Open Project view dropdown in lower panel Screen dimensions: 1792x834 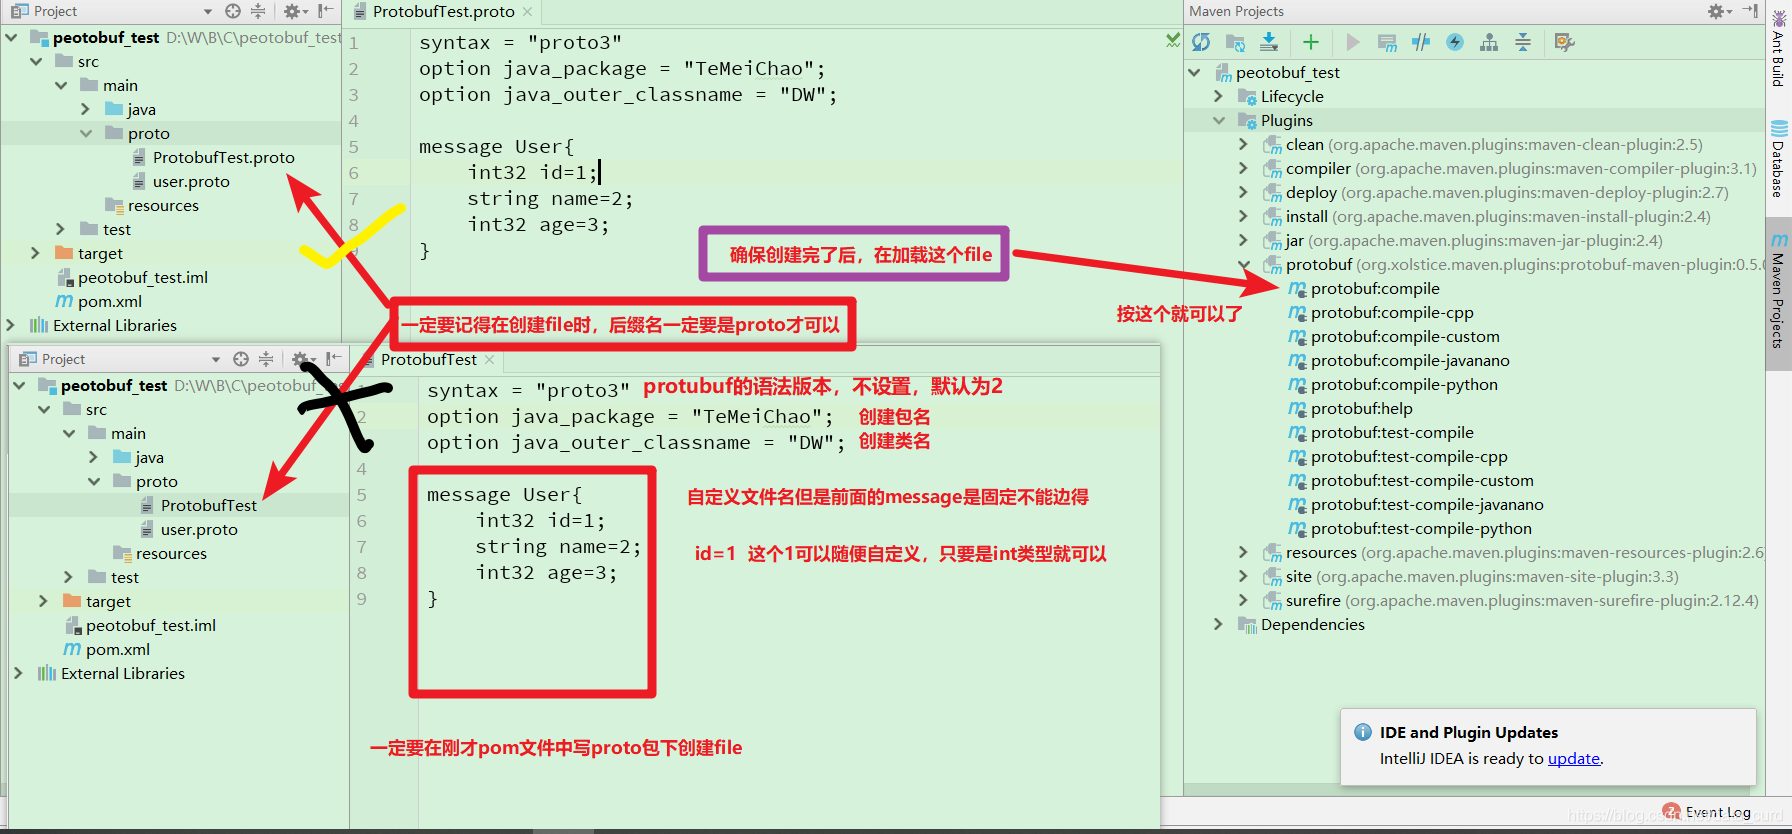(x=216, y=360)
